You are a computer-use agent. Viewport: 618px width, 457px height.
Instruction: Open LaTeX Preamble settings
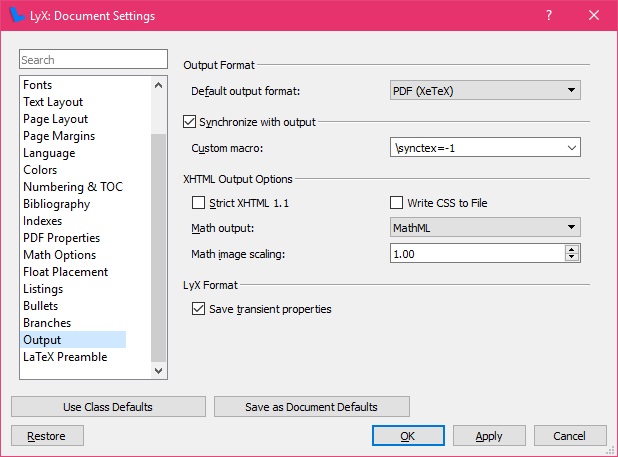pos(65,357)
